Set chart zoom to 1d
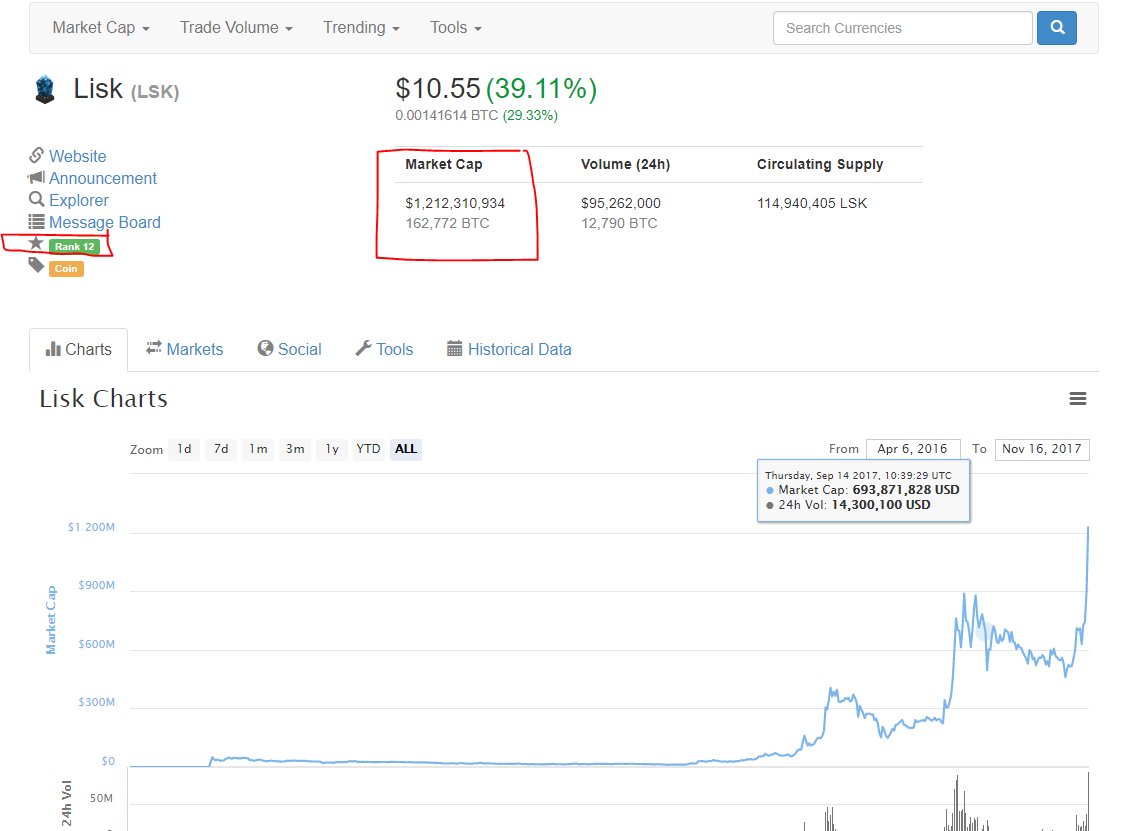 point(184,449)
